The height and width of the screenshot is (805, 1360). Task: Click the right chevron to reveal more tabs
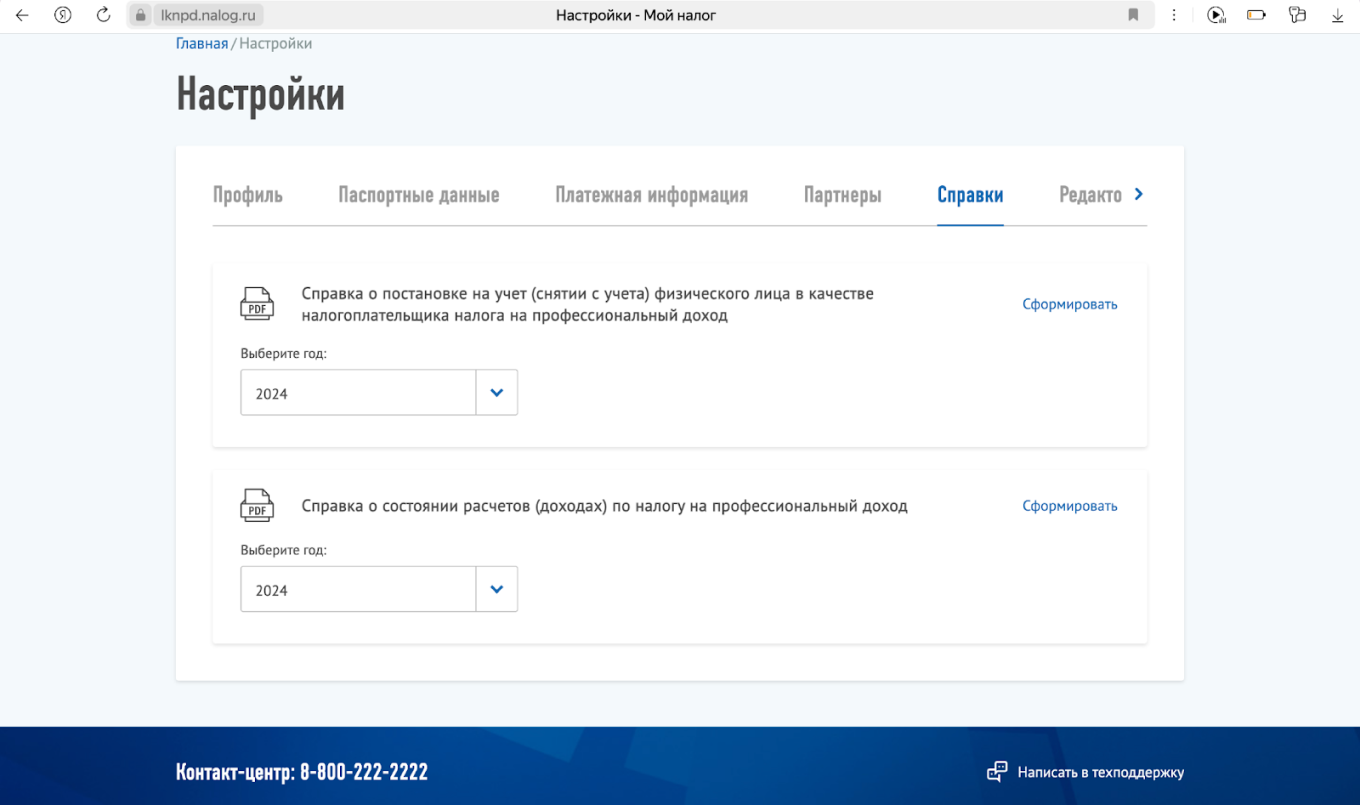1139,195
